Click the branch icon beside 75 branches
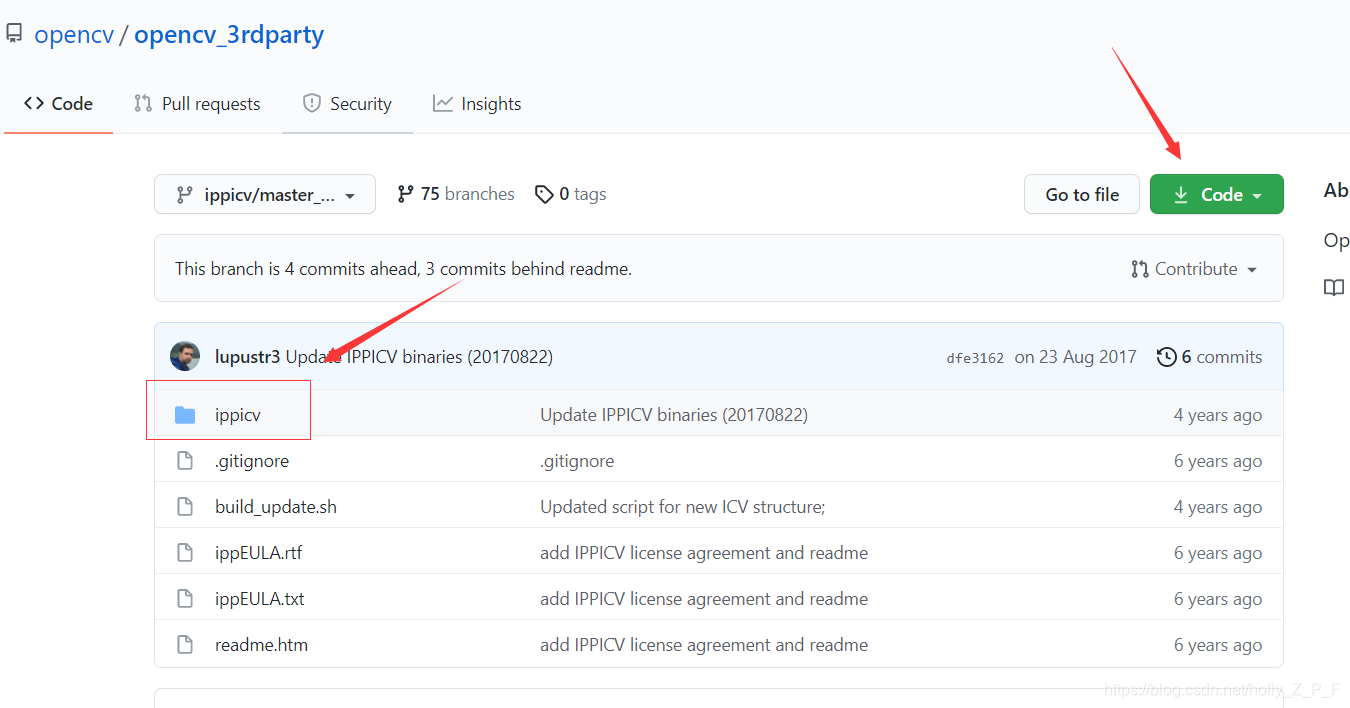 point(405,194)
